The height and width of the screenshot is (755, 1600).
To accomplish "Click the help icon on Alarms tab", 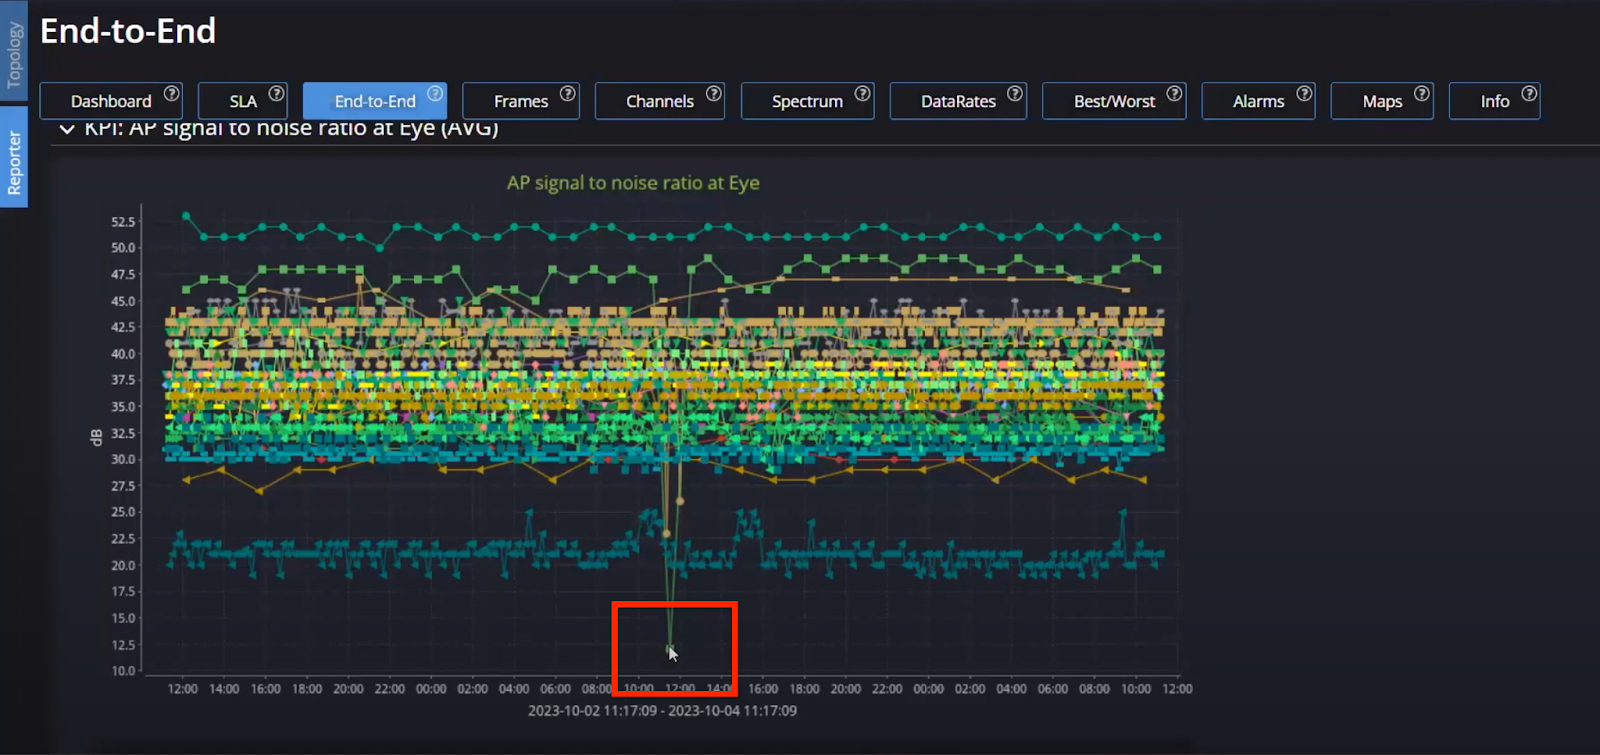I will (x=1304, y=93).
